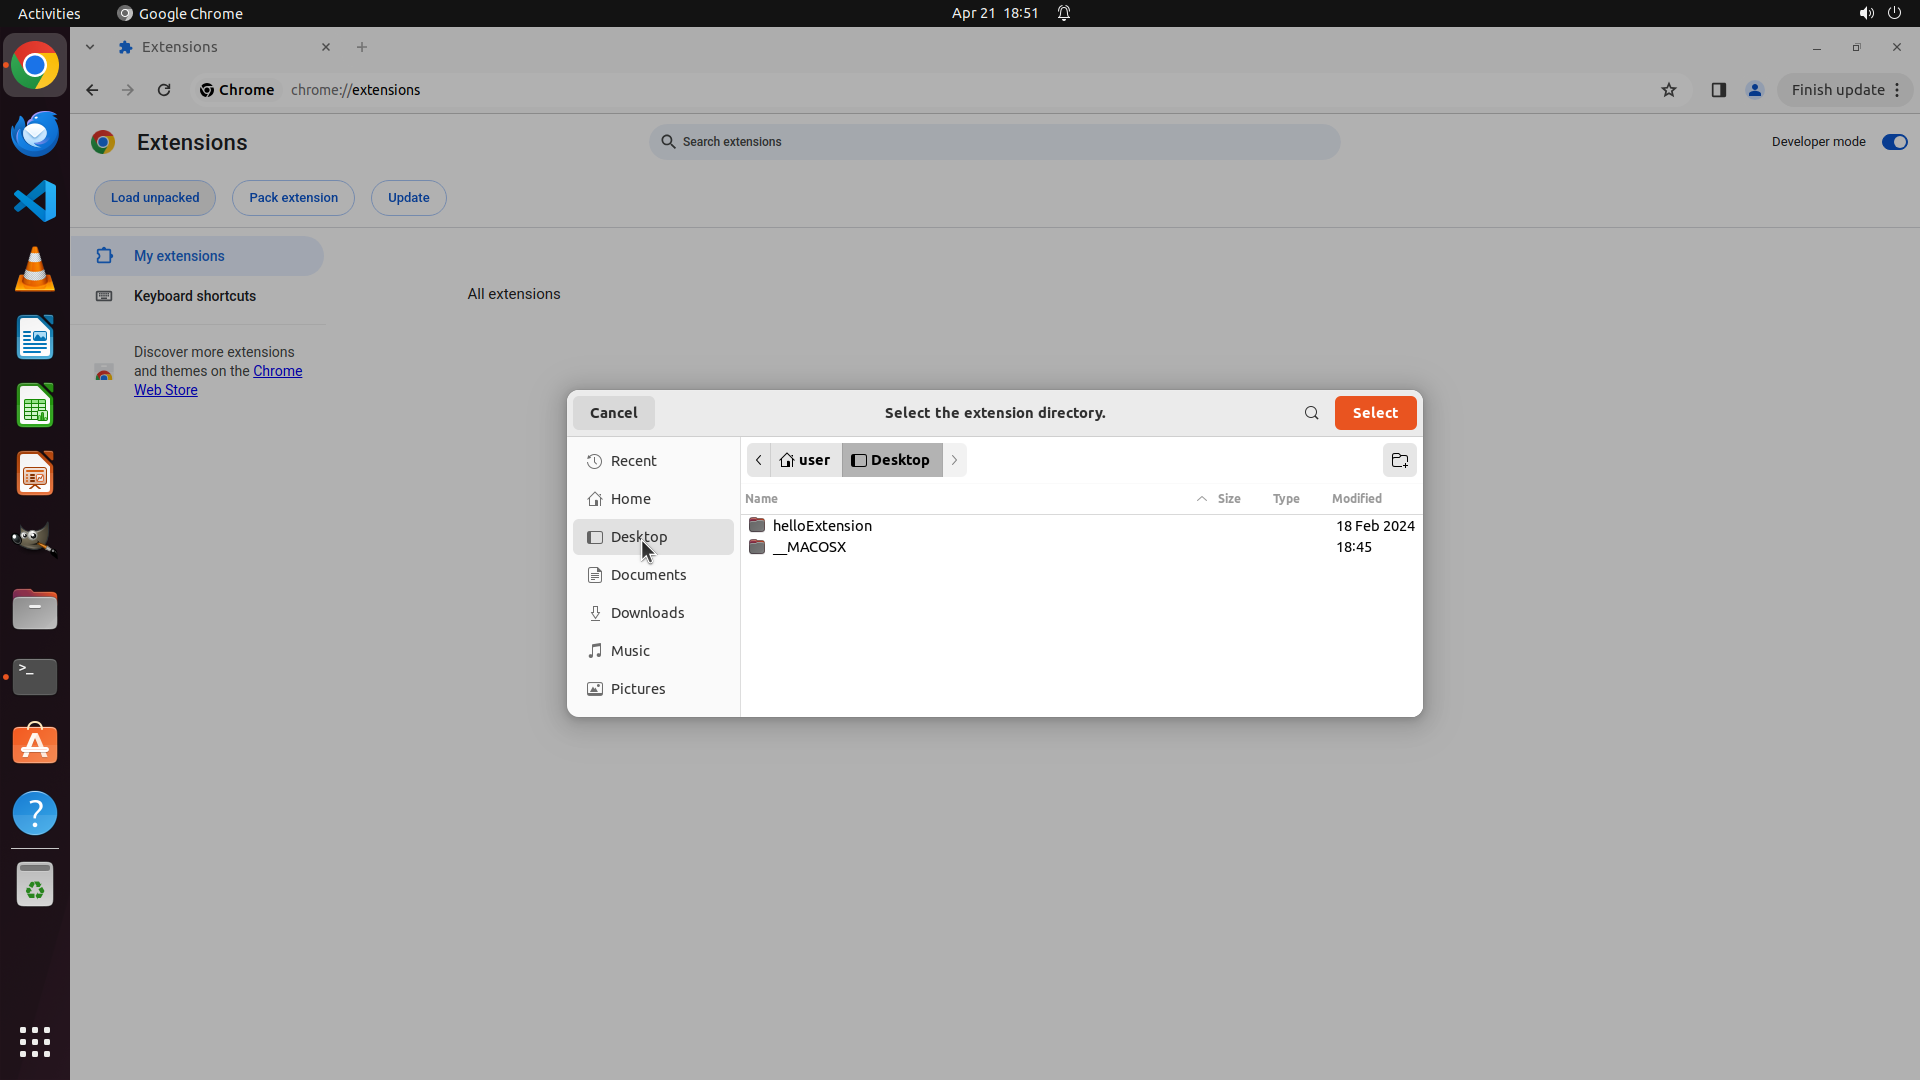
Task: Toggle Developer mode switch off
Action: click(x=1894, y=142)
